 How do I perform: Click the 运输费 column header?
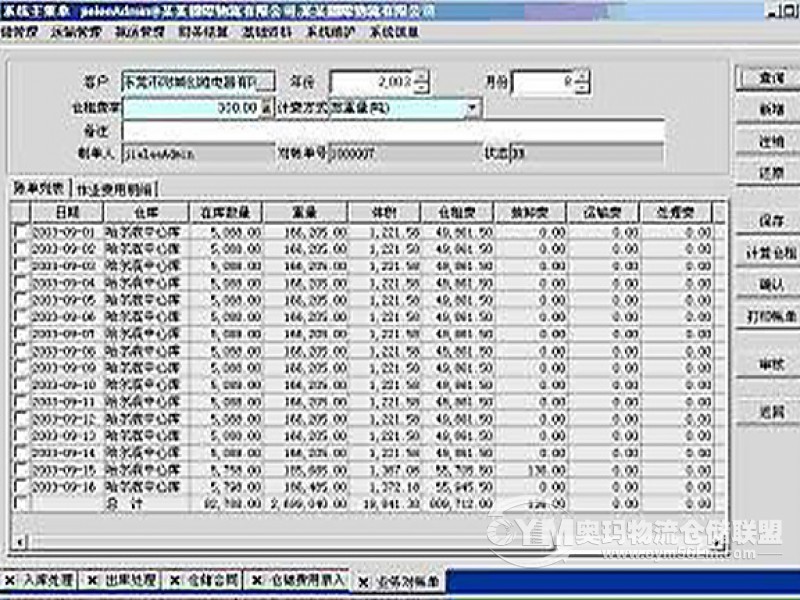tap(603, 212)
